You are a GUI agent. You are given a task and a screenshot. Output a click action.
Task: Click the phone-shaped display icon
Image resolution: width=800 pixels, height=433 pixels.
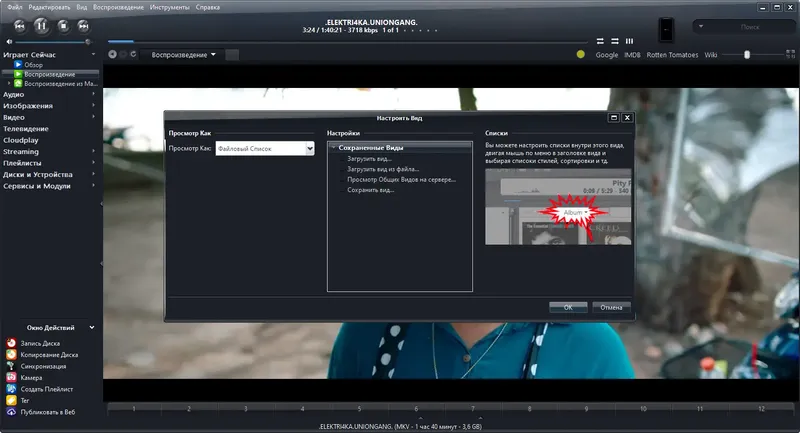(666, 30)
